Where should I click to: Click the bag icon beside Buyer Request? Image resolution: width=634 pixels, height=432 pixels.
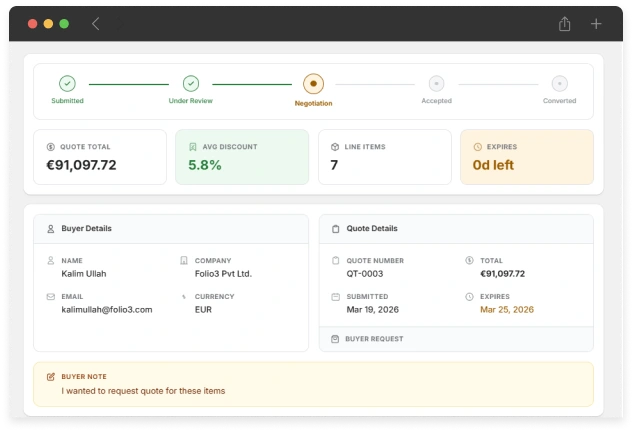[x=335, y=339]
